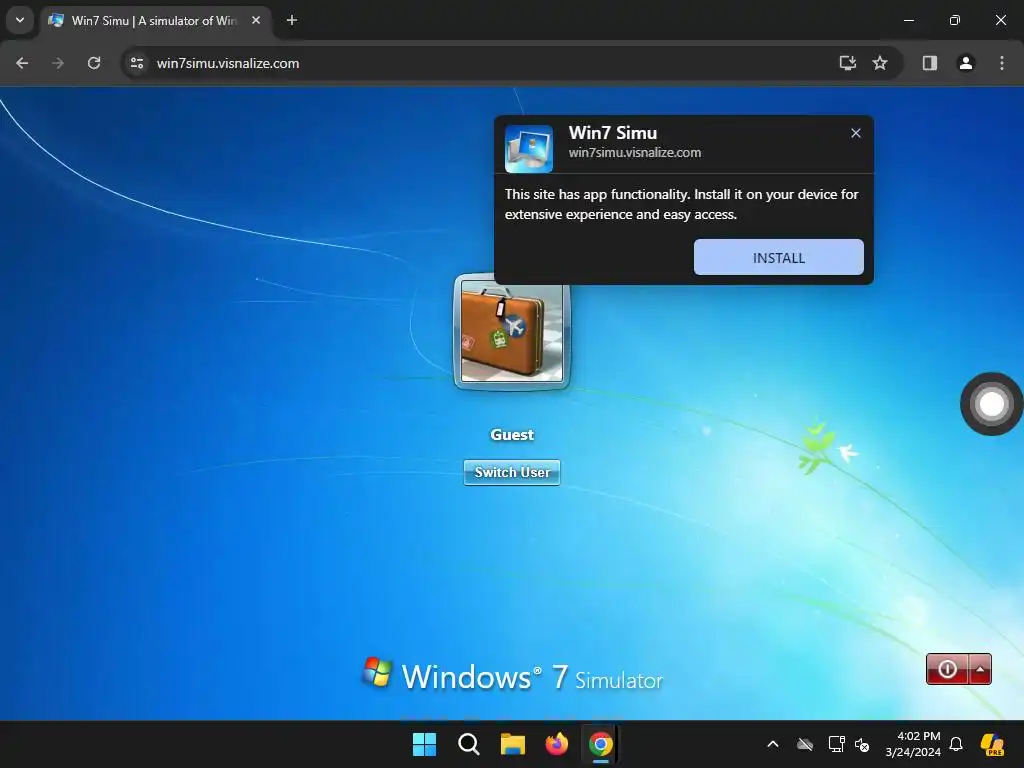Screen dimensions: 1024x768
Task: Bookmark this page with the star
Action: (880, 63)
